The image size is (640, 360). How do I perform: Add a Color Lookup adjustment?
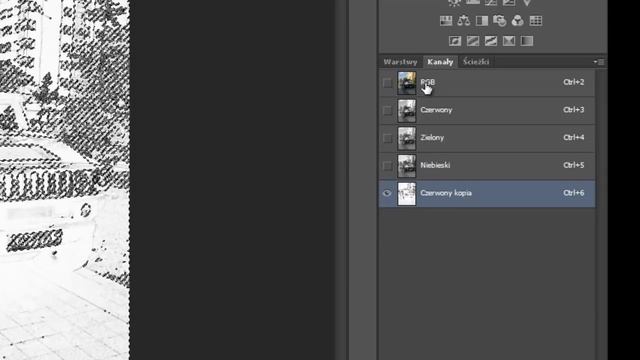(536, 20)
